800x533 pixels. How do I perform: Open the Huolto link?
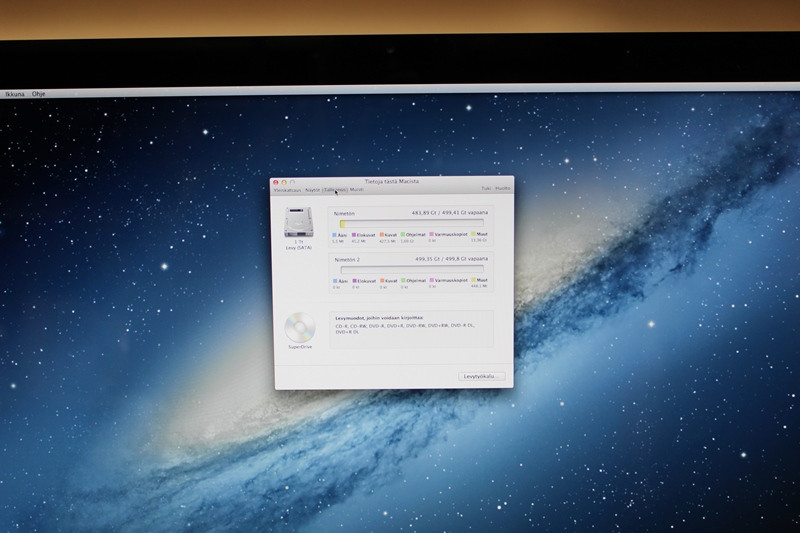tap(503, 188)
